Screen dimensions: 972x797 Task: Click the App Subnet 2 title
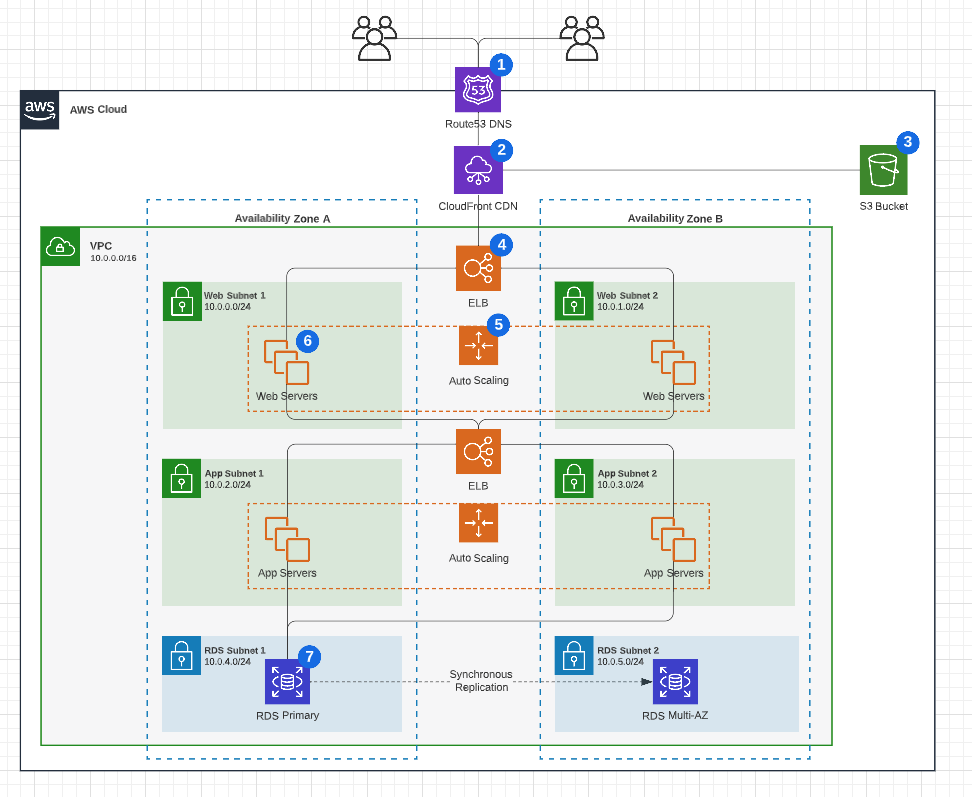(627, 473)
